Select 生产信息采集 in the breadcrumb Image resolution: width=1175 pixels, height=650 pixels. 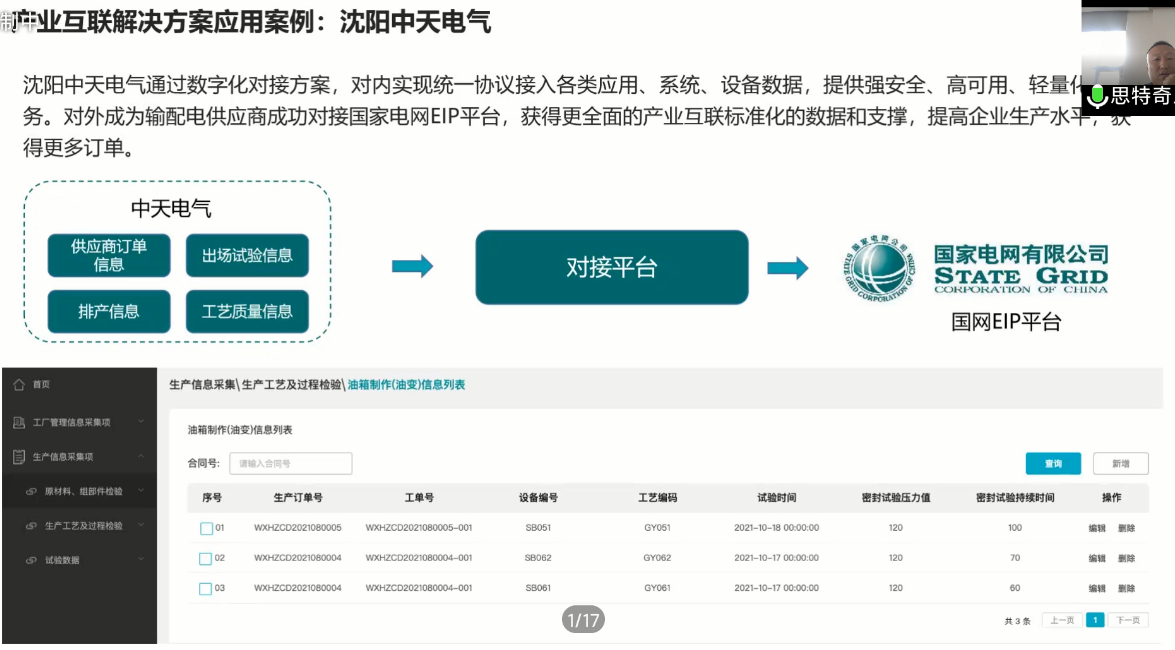point(202,385)
